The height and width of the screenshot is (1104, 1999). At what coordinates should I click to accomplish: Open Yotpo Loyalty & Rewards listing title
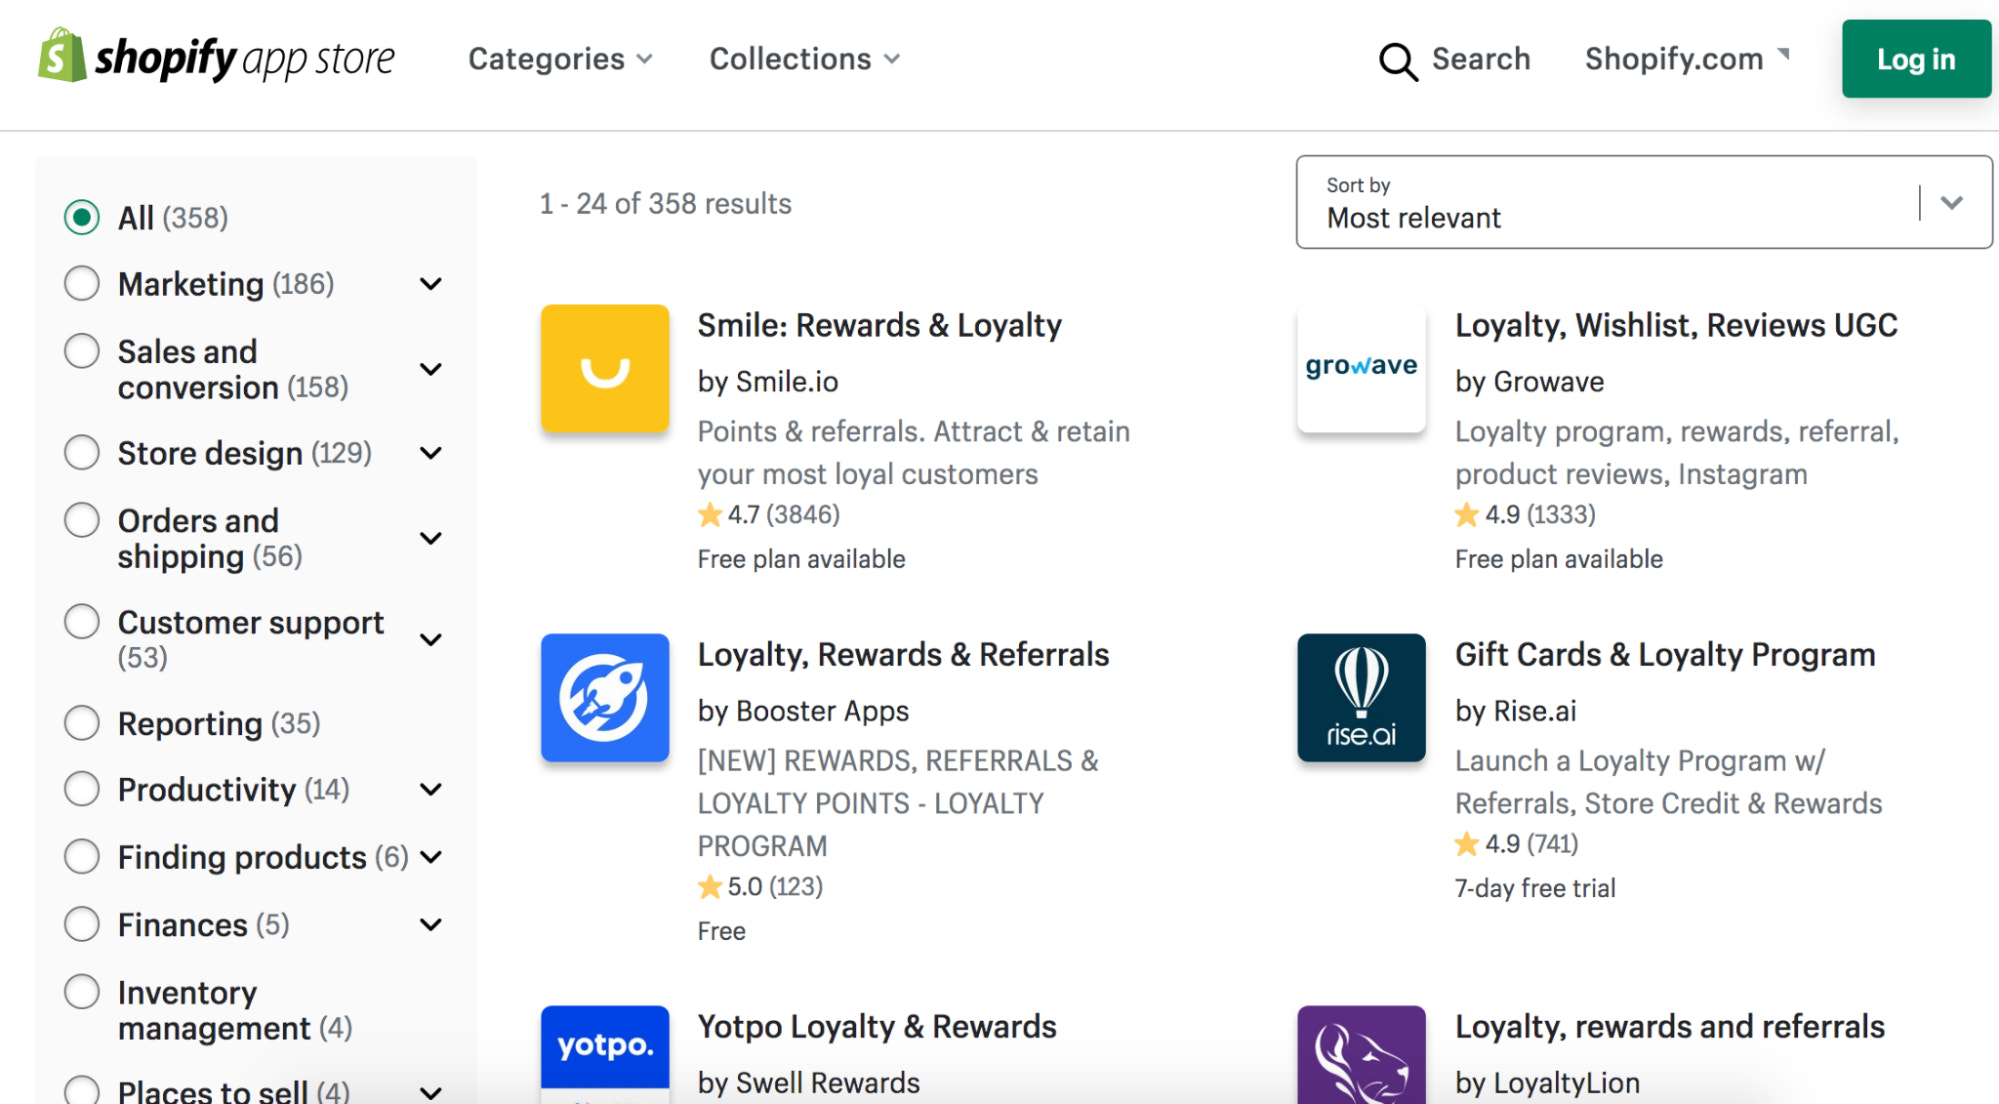click(876, 1027)
